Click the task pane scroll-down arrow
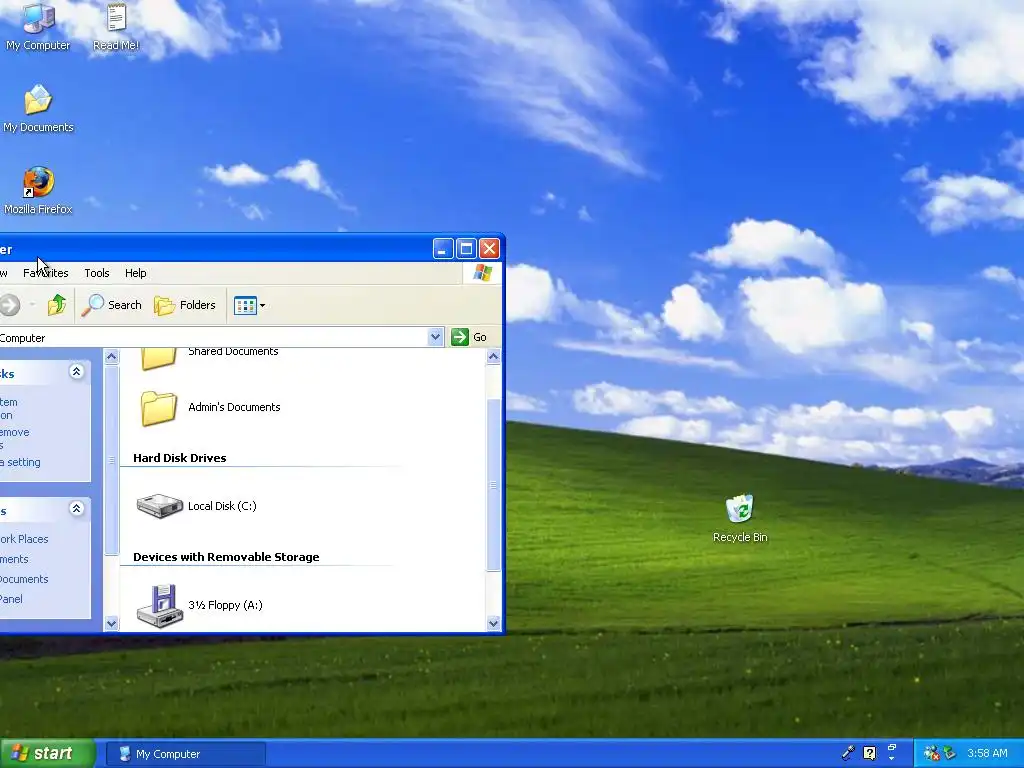 click(111, 623)
